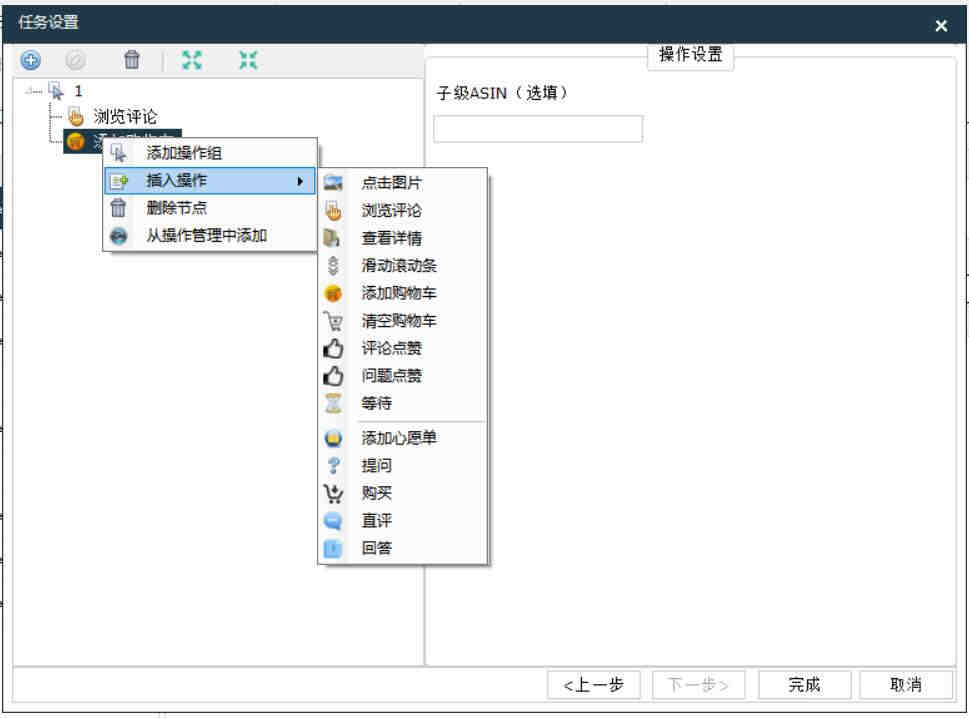Screen dimensions: 969x718
Task: Click the 完成 button
Action: click(x=805, y=685)
